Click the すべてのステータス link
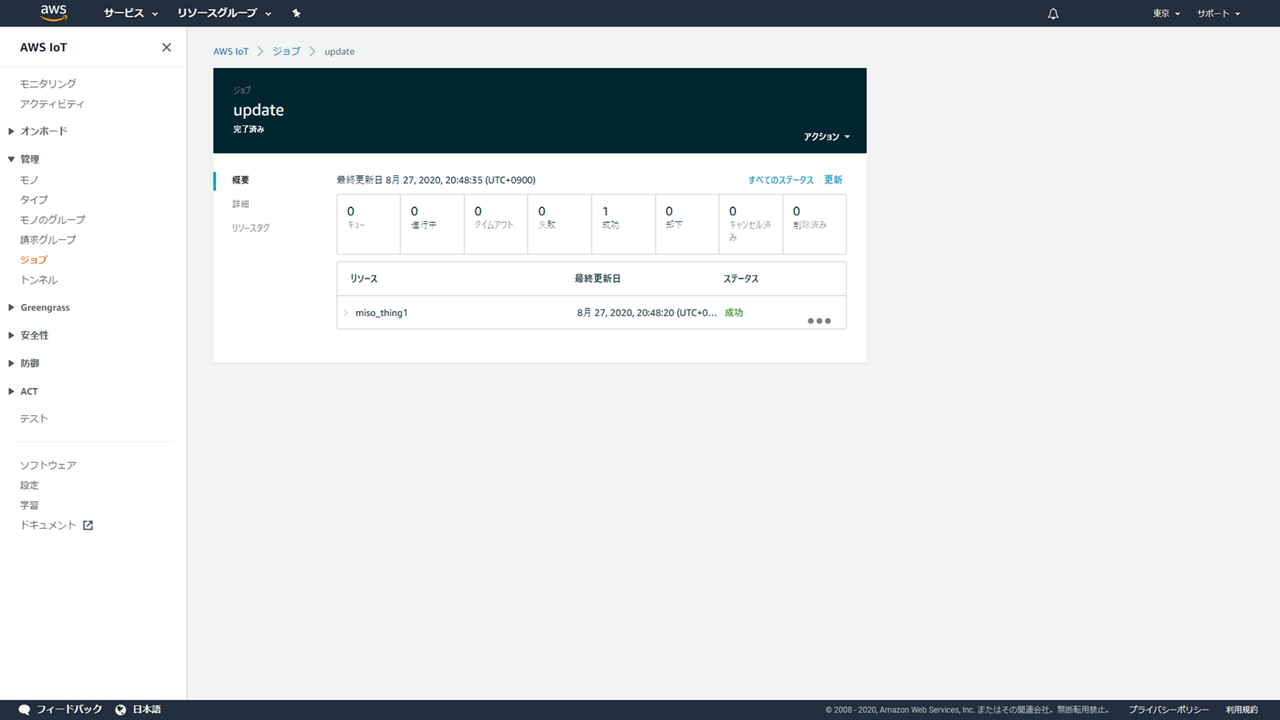The height and width of the screenshot is (720, 1280). tap(780, 180)
